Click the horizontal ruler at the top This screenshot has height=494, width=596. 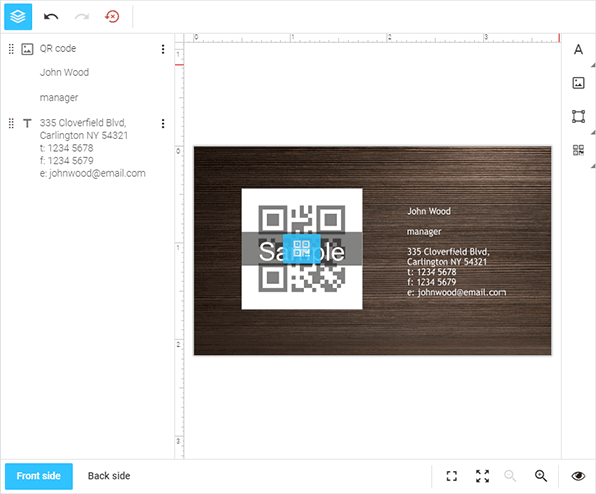click(372, 38)
